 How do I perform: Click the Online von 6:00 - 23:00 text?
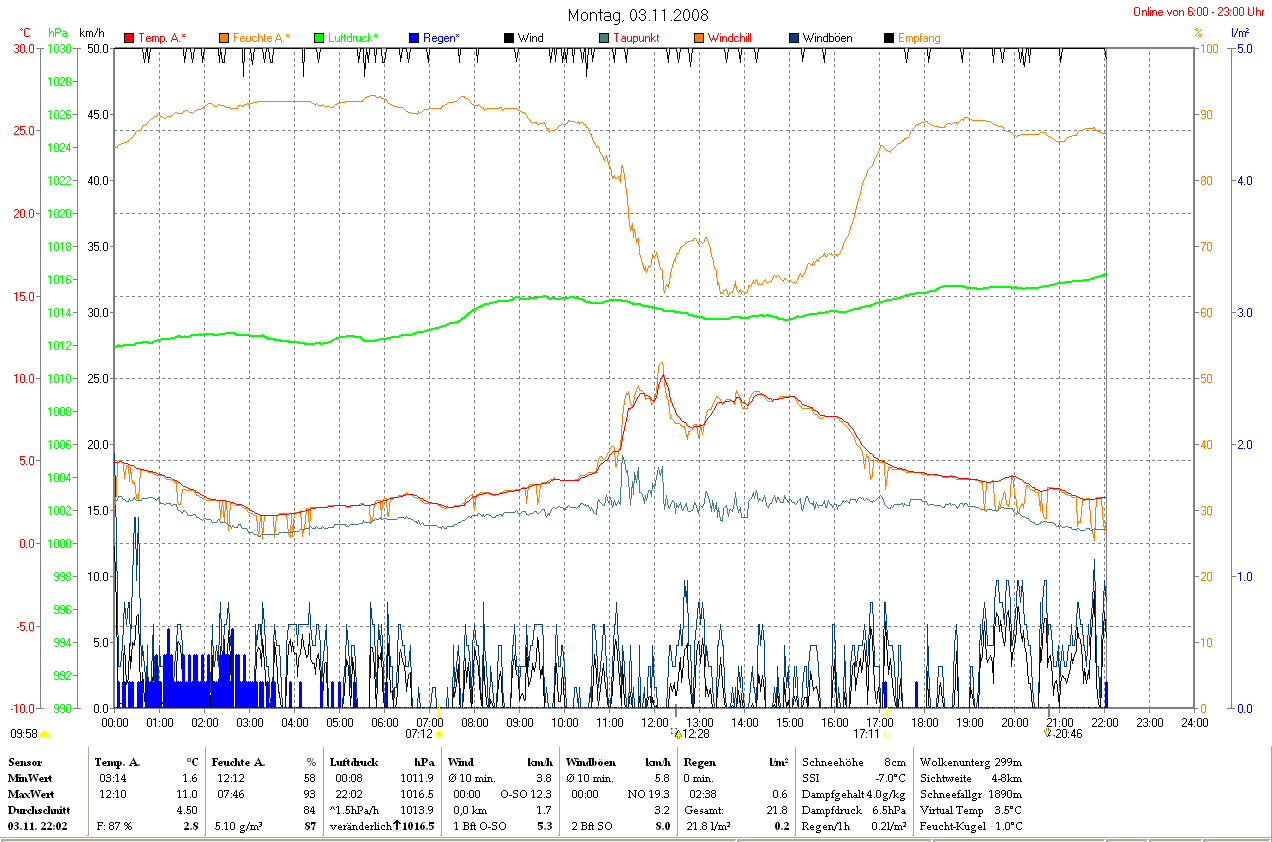pyautogui.click(x=1200, y=12)
